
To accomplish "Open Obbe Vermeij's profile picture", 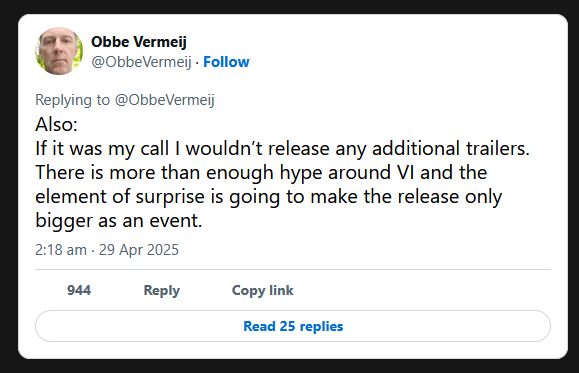I will click(59, 51).
